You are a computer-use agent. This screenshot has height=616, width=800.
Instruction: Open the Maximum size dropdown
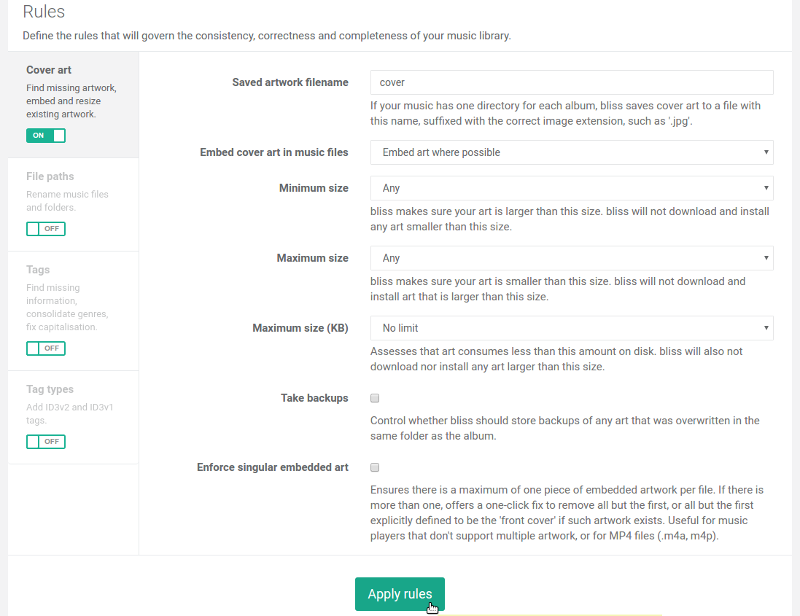571,258
